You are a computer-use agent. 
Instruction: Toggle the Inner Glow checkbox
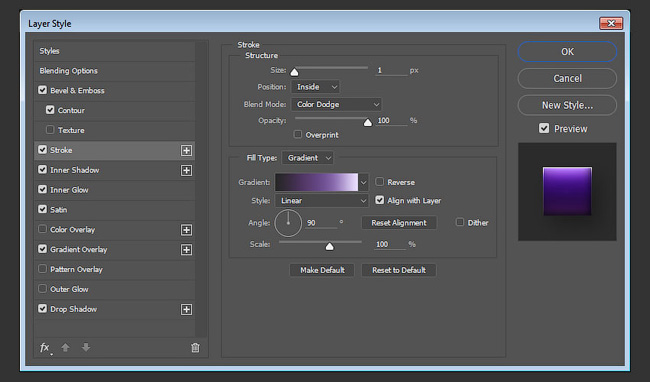click(42, 189)
